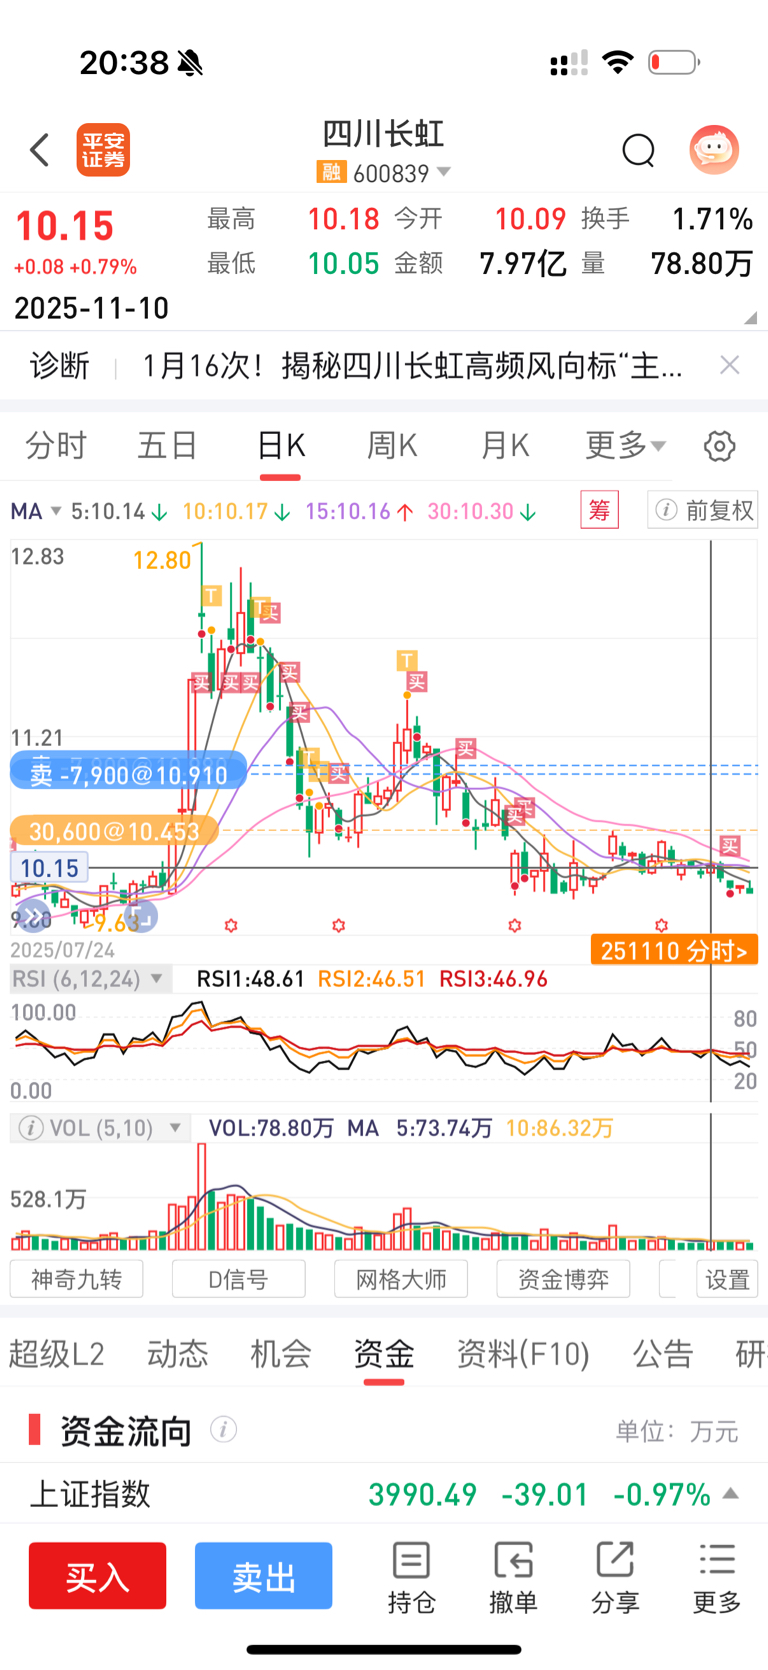Tap the first event gear marker under chart

[231, 926]
